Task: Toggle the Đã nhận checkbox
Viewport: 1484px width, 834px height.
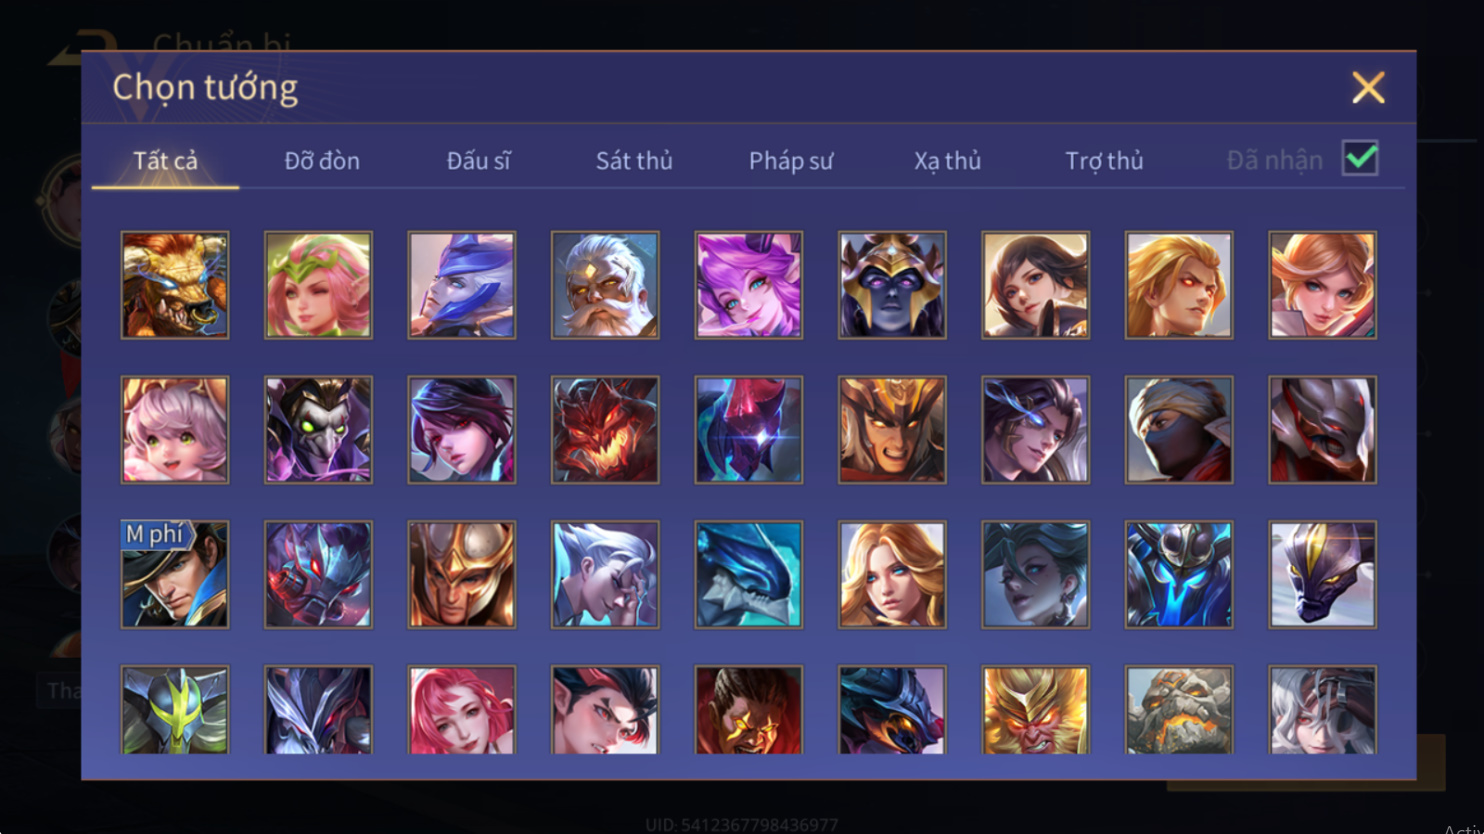Action: [x=1360, y=158]
